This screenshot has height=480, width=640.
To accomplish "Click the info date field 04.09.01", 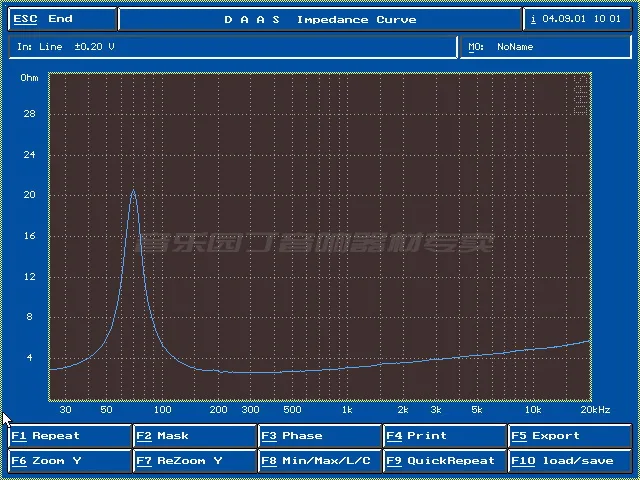I will (x=578, y=19).
